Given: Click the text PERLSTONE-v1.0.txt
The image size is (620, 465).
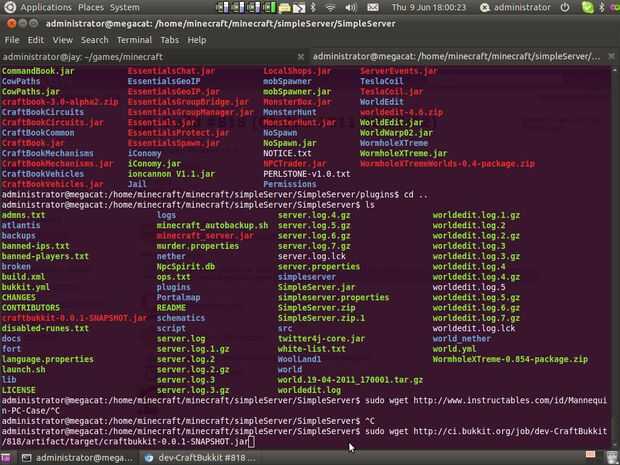Looking at the screenshot, I should [307, 174].
